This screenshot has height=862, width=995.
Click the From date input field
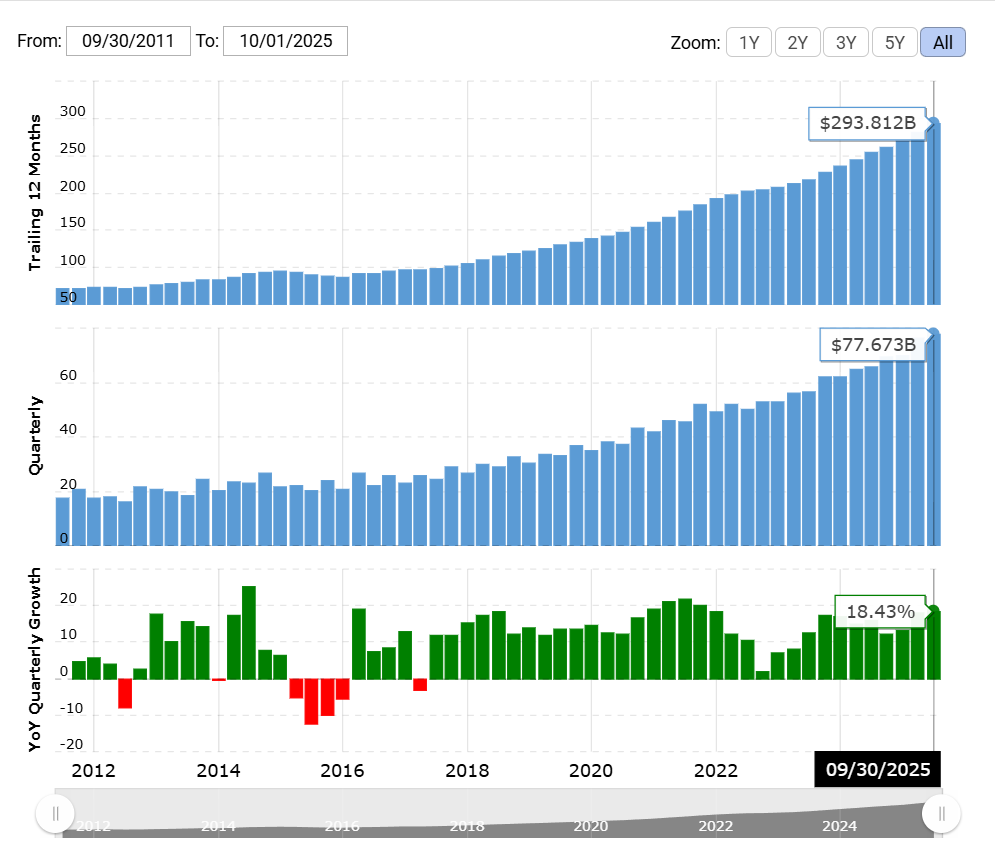click(127, 41)
